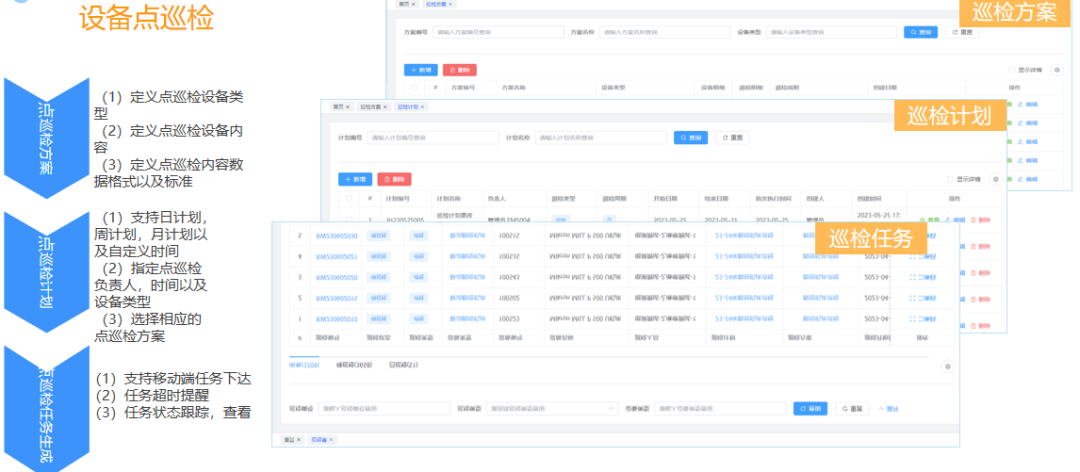Click green 查看 action for plan JH230525005

pos(930,220)
